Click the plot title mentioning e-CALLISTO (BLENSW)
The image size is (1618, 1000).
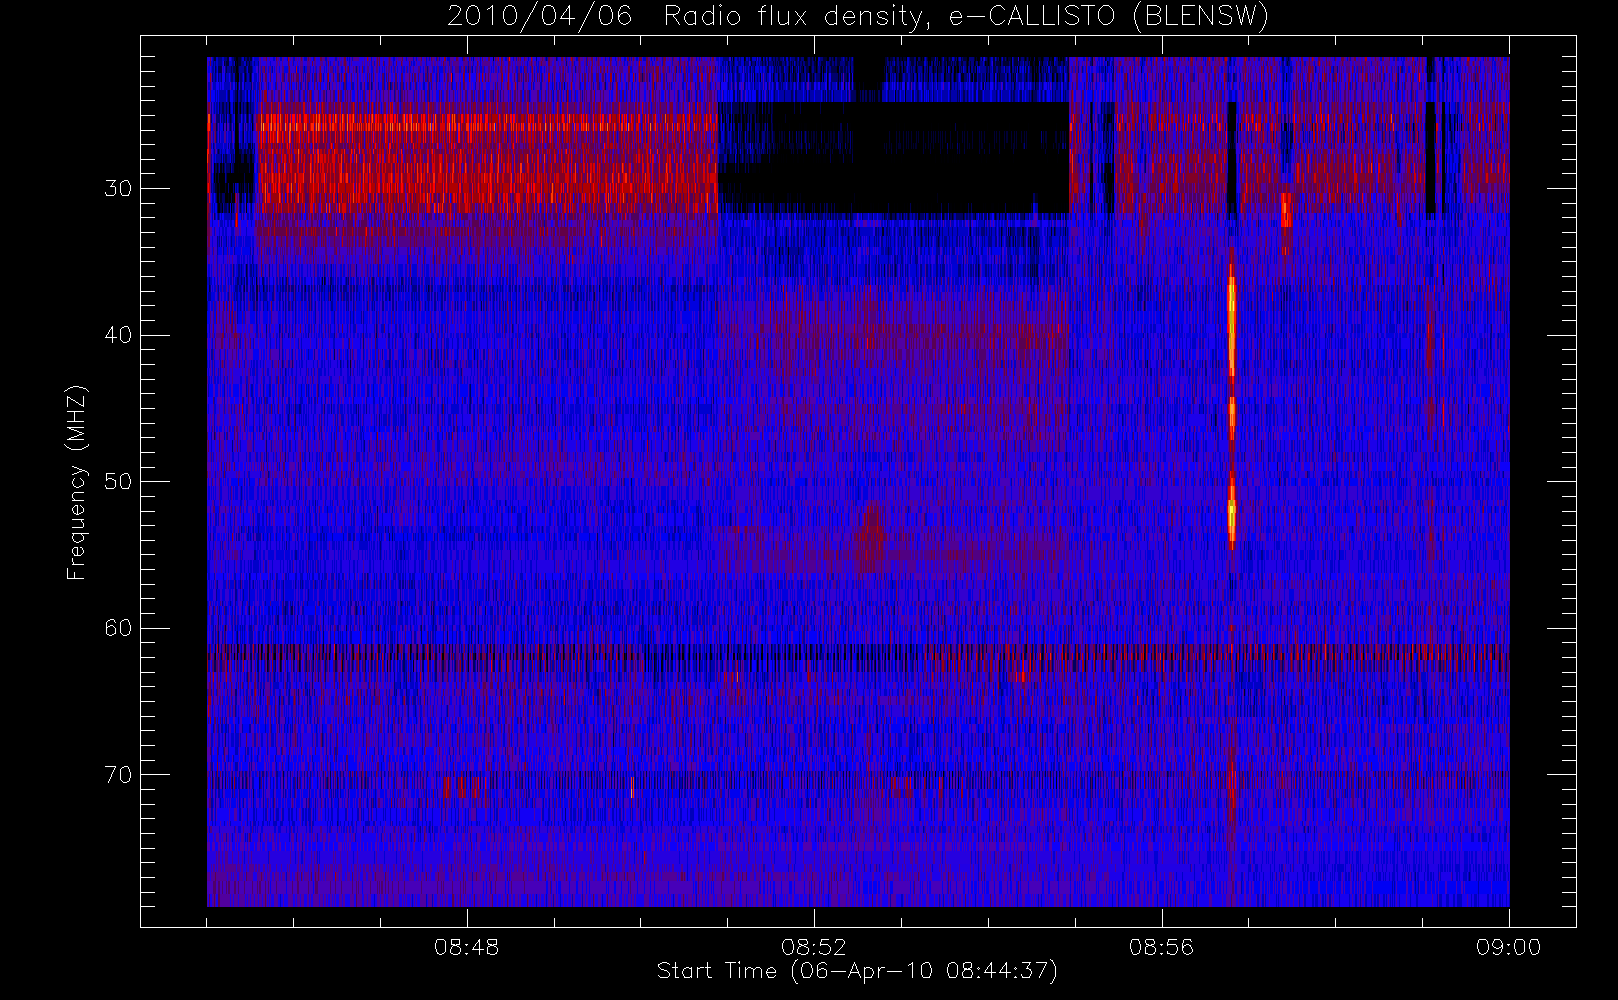pyautogui.click(x=858, y=17)
